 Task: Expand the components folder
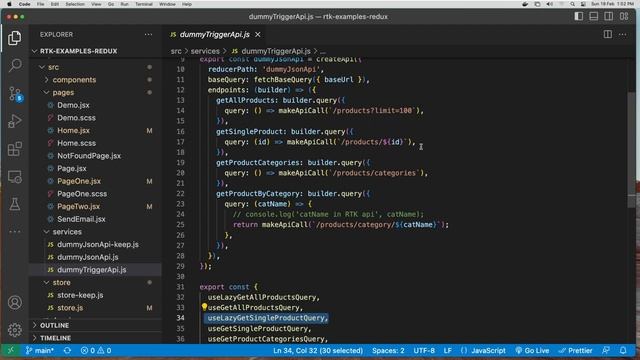pyautogui.click(x=74, y=80)
